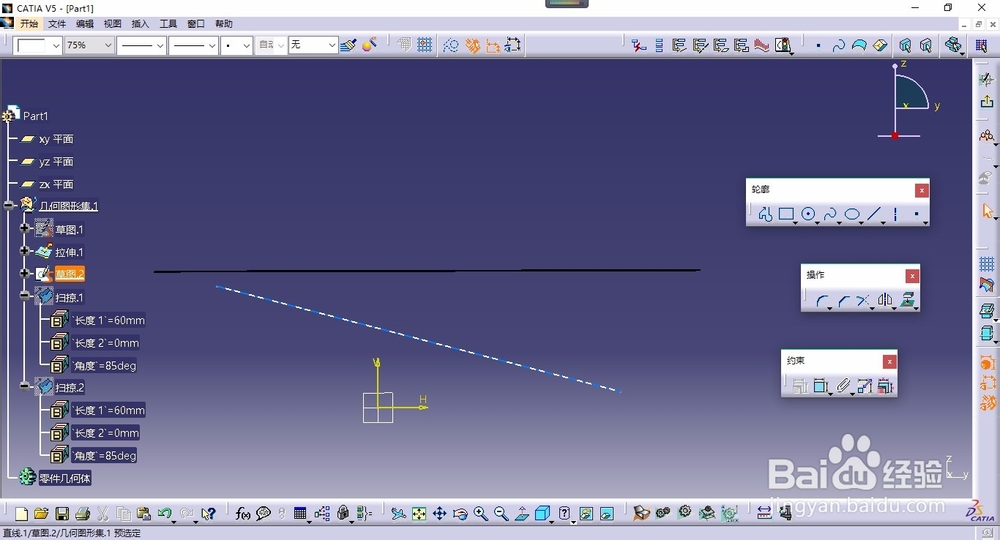Click the Print icon
This screenshot has height=540, width=1000.
82,513
